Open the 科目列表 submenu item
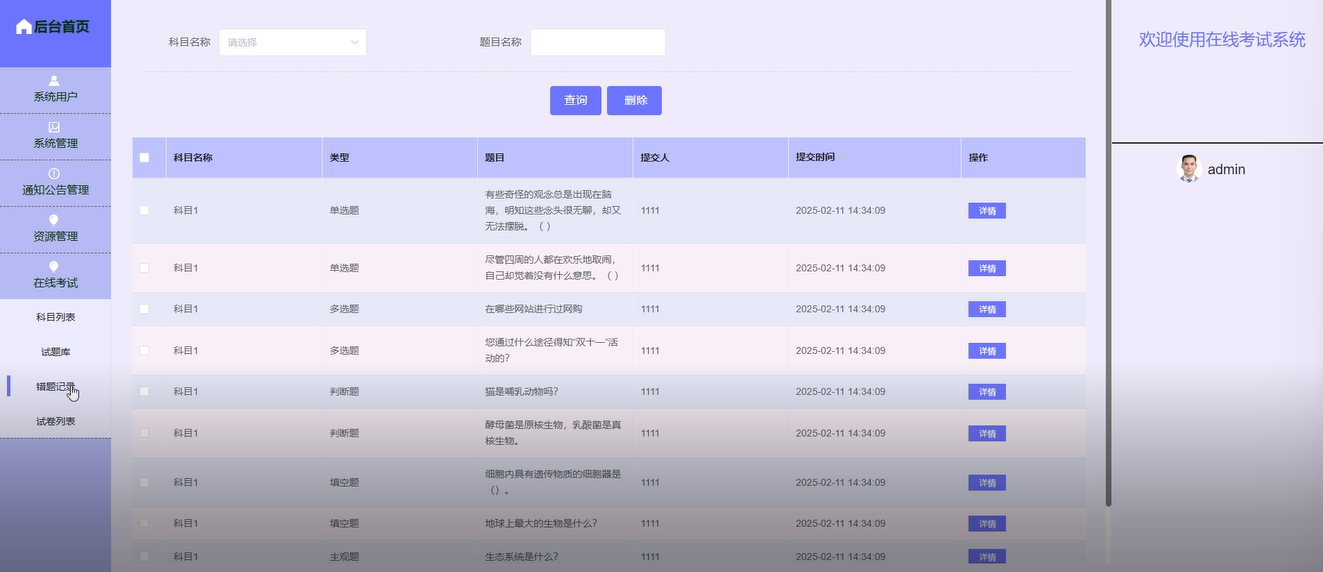Image resolution: width=1323 pixels, height=572 pixels. [55, 317]
